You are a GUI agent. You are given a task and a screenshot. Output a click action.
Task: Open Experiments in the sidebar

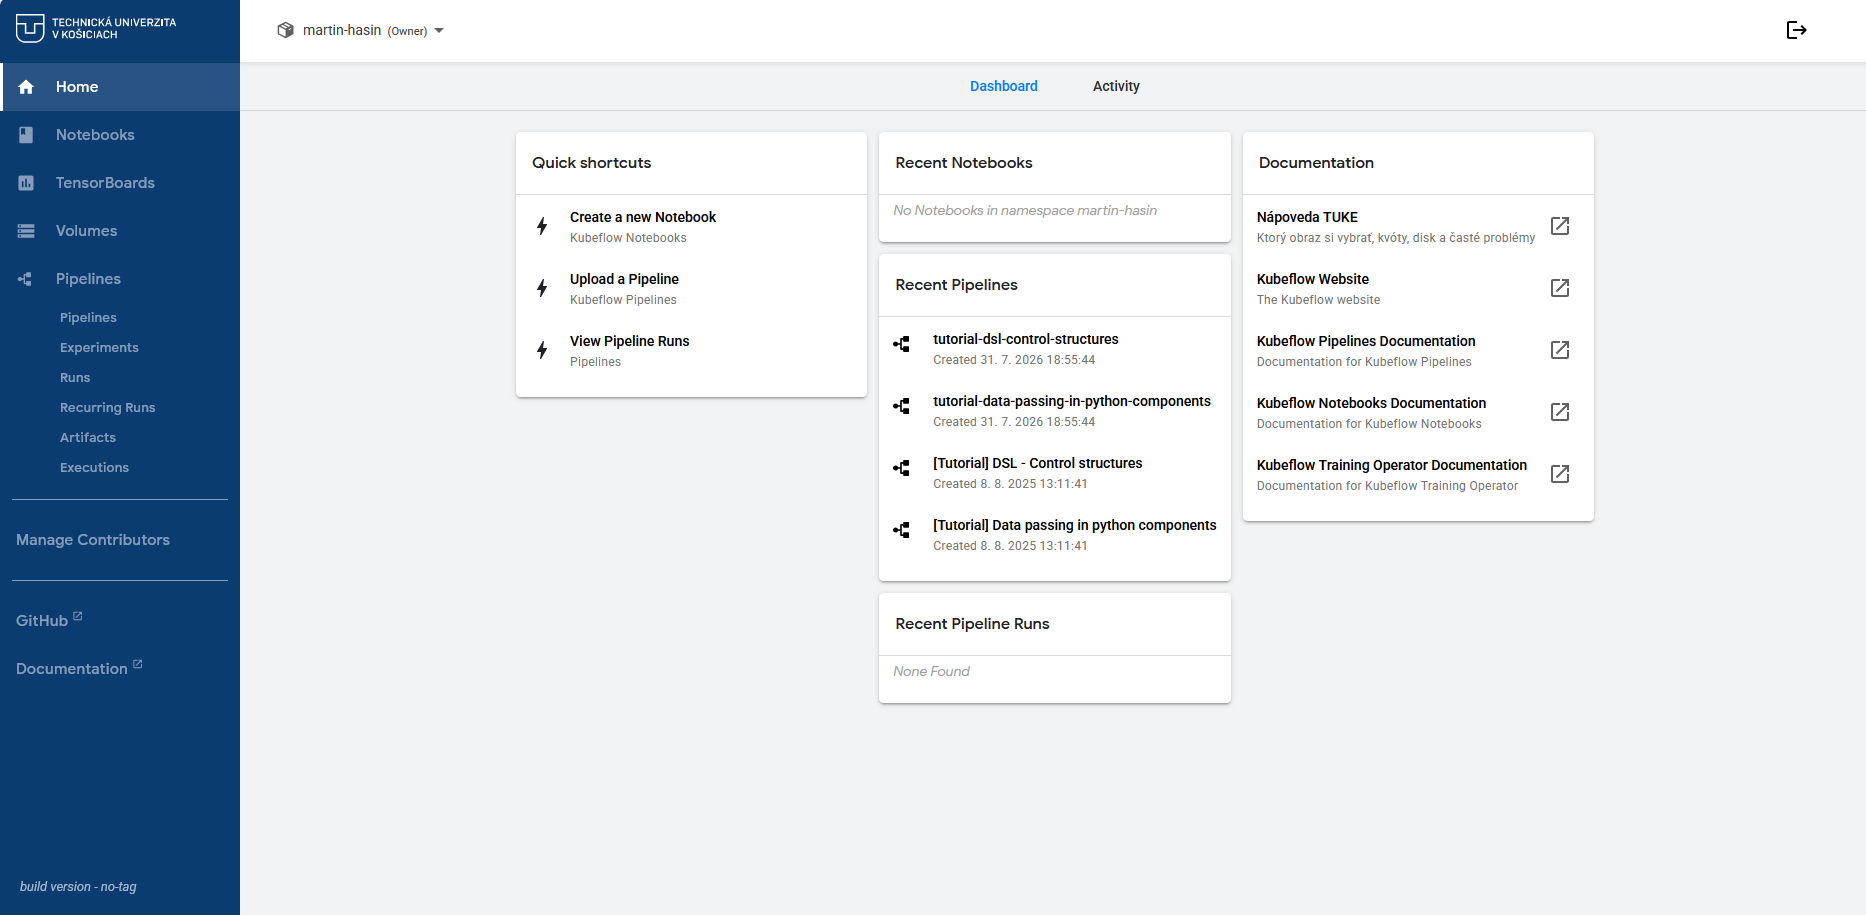[99, 348]
